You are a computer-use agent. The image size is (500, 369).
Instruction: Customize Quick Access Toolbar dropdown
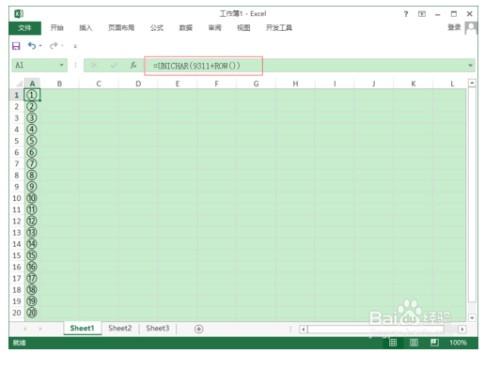pyautogui.click(x=75, y=46)
